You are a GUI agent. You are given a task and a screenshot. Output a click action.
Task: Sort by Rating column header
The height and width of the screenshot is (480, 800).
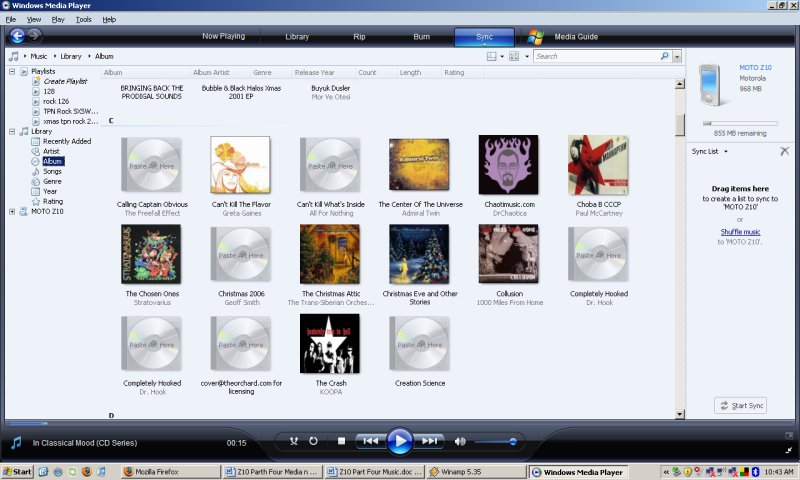(x=454, y=72)
